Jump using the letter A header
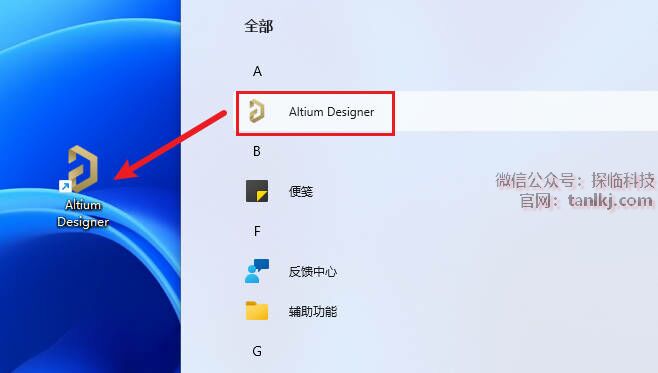658x373 pixels. pos(257,71)
